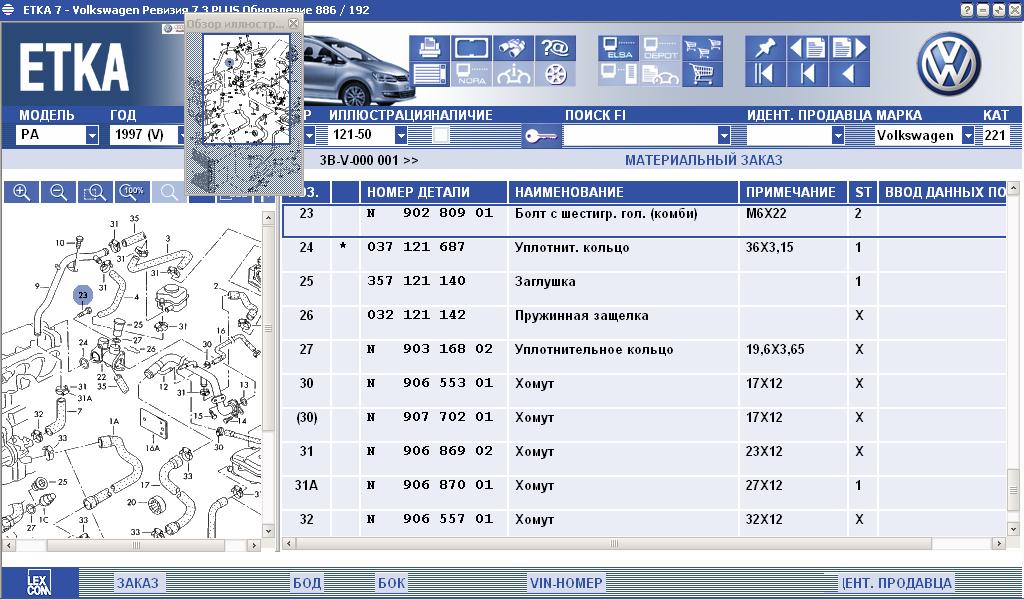1024x600 pixels.
Task: Click the LEXCOM logo at the bottom left
Action: pos(39,583)
